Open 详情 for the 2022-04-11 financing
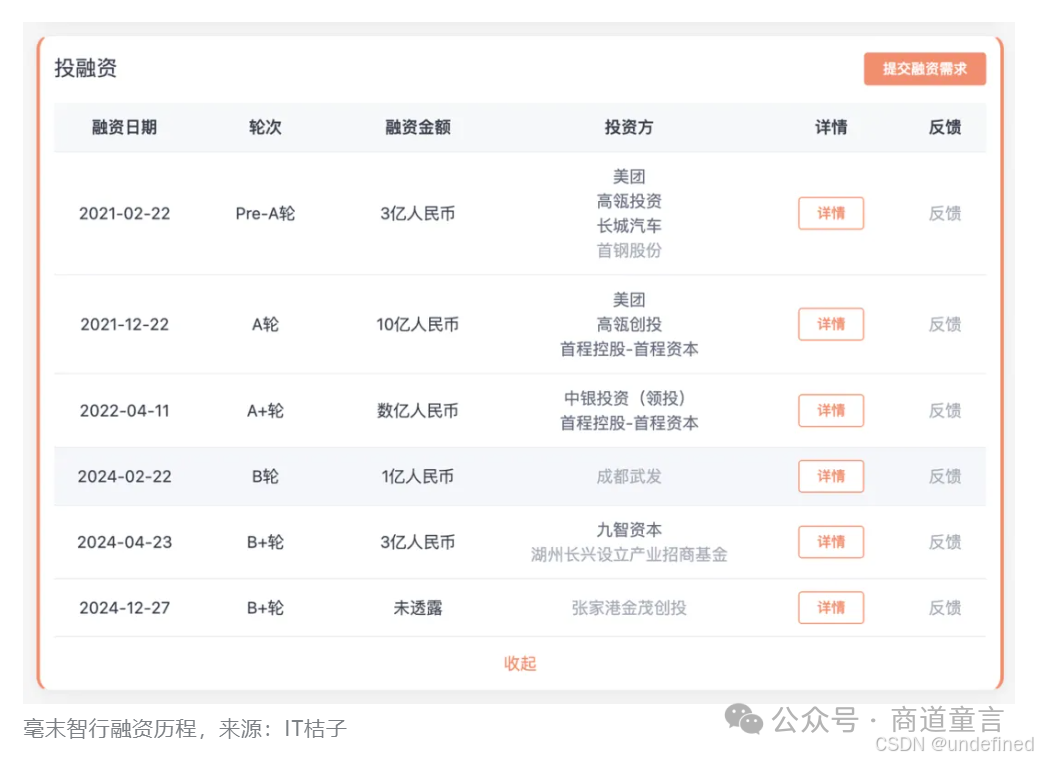 tap(831, 410)
